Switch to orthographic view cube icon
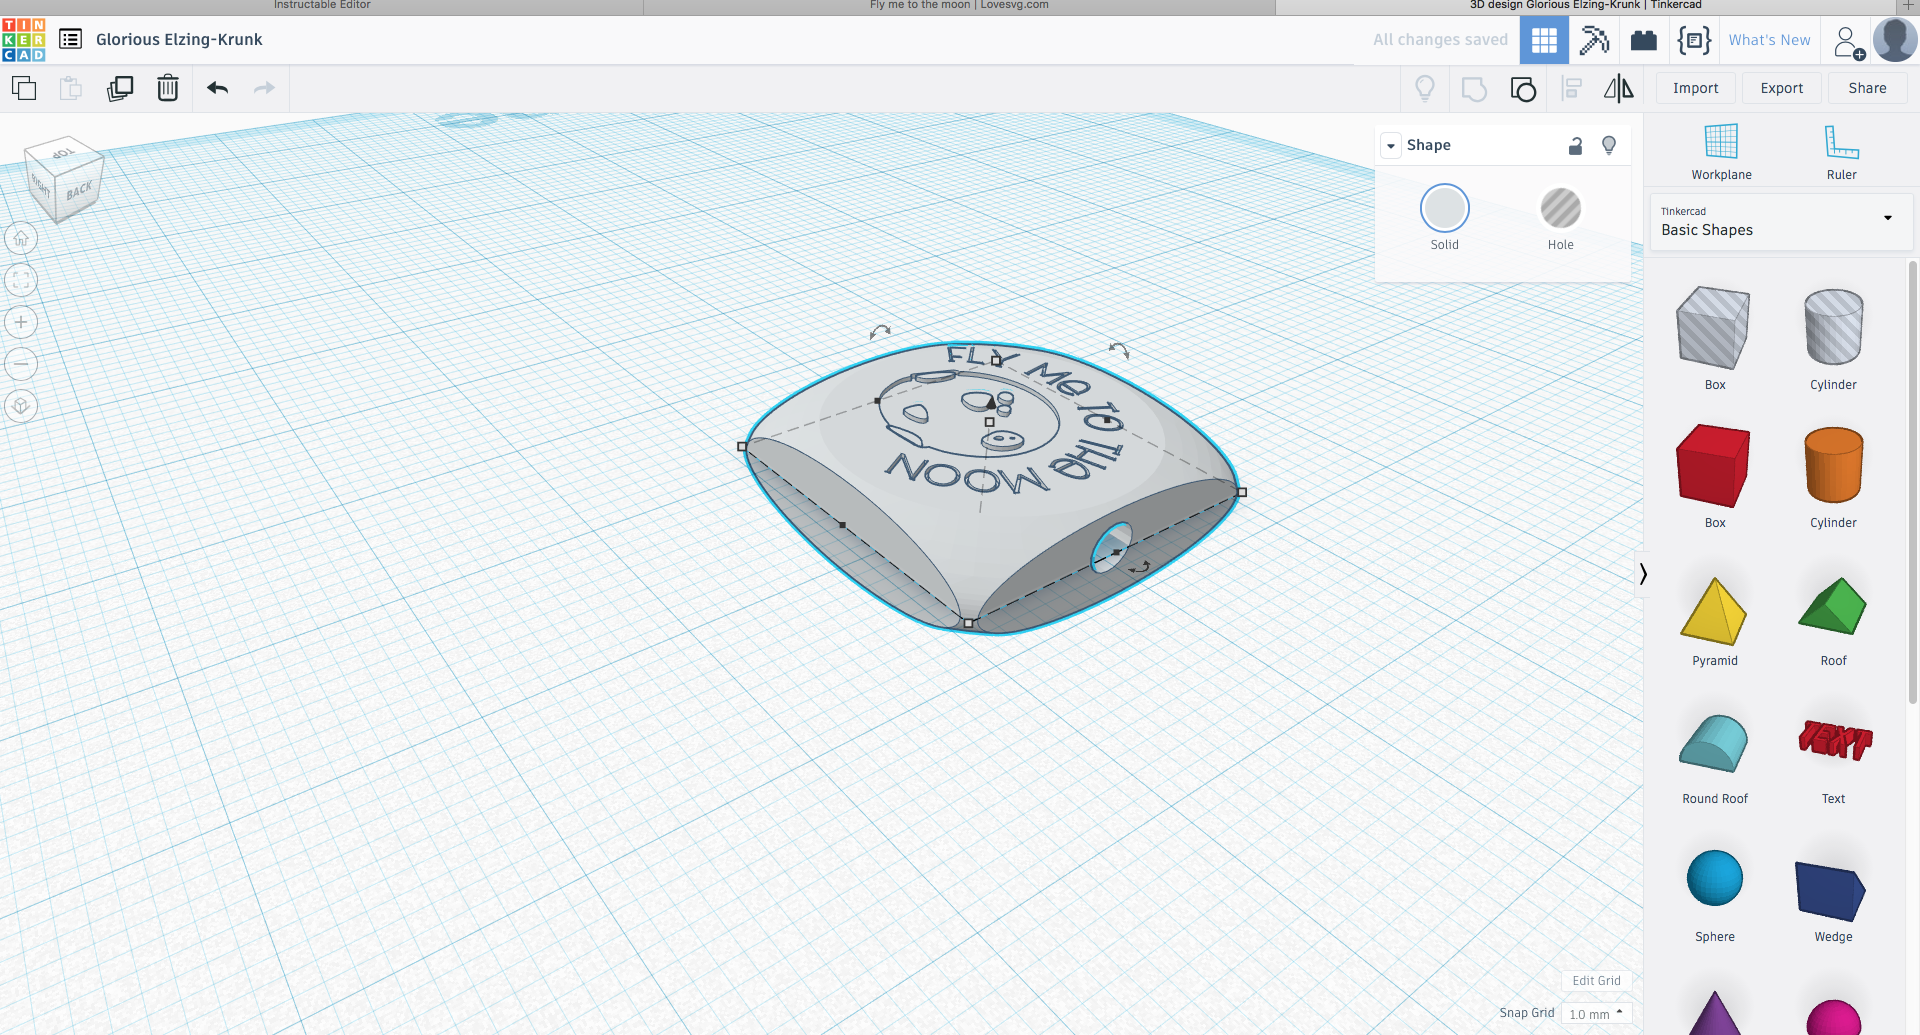The height and width of the screenshot is (1035, 1920). point(21,406)
